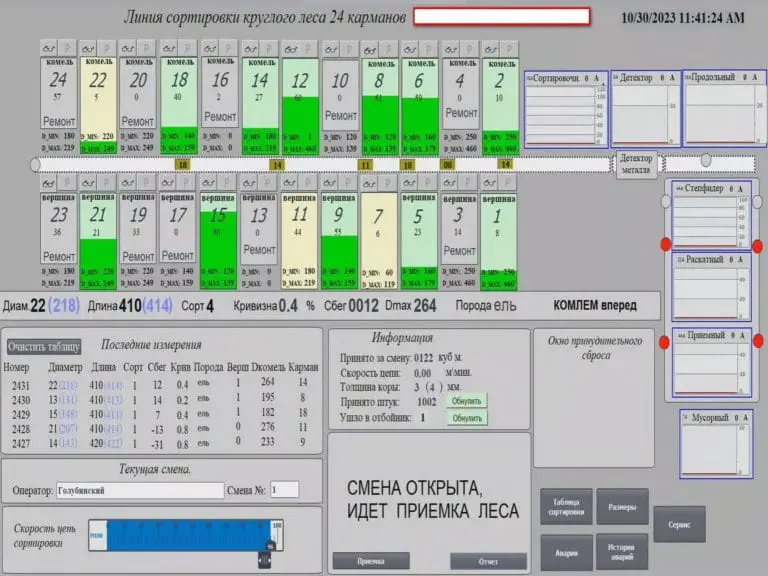This screenshot has height=576, width=768.
Task: Toggle the P button above pocket 10
Action: point(349,49)
